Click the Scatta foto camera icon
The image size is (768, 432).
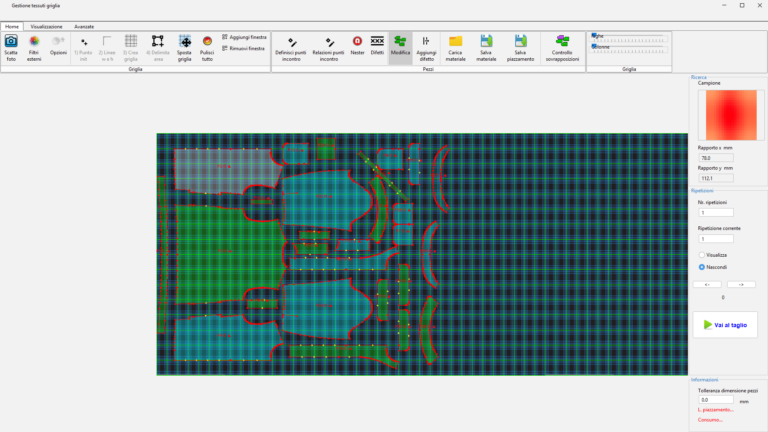coord(11,42)
